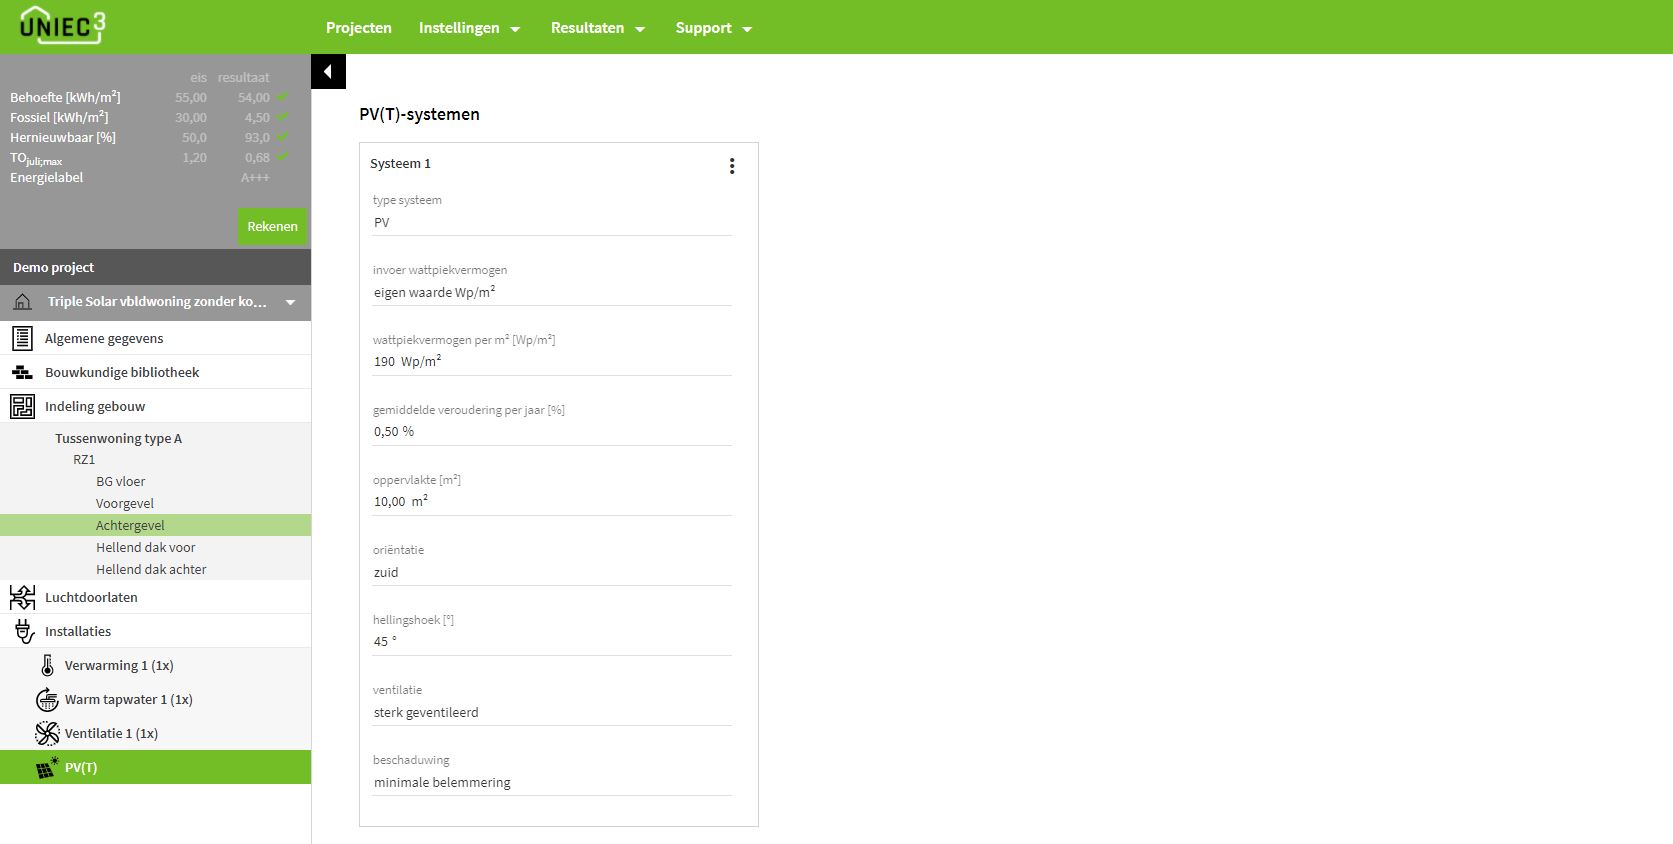Click the Bouwkundige bibliotheek bricks icon
Viewport: 1673px width, 844px height.
pos(22,372)
